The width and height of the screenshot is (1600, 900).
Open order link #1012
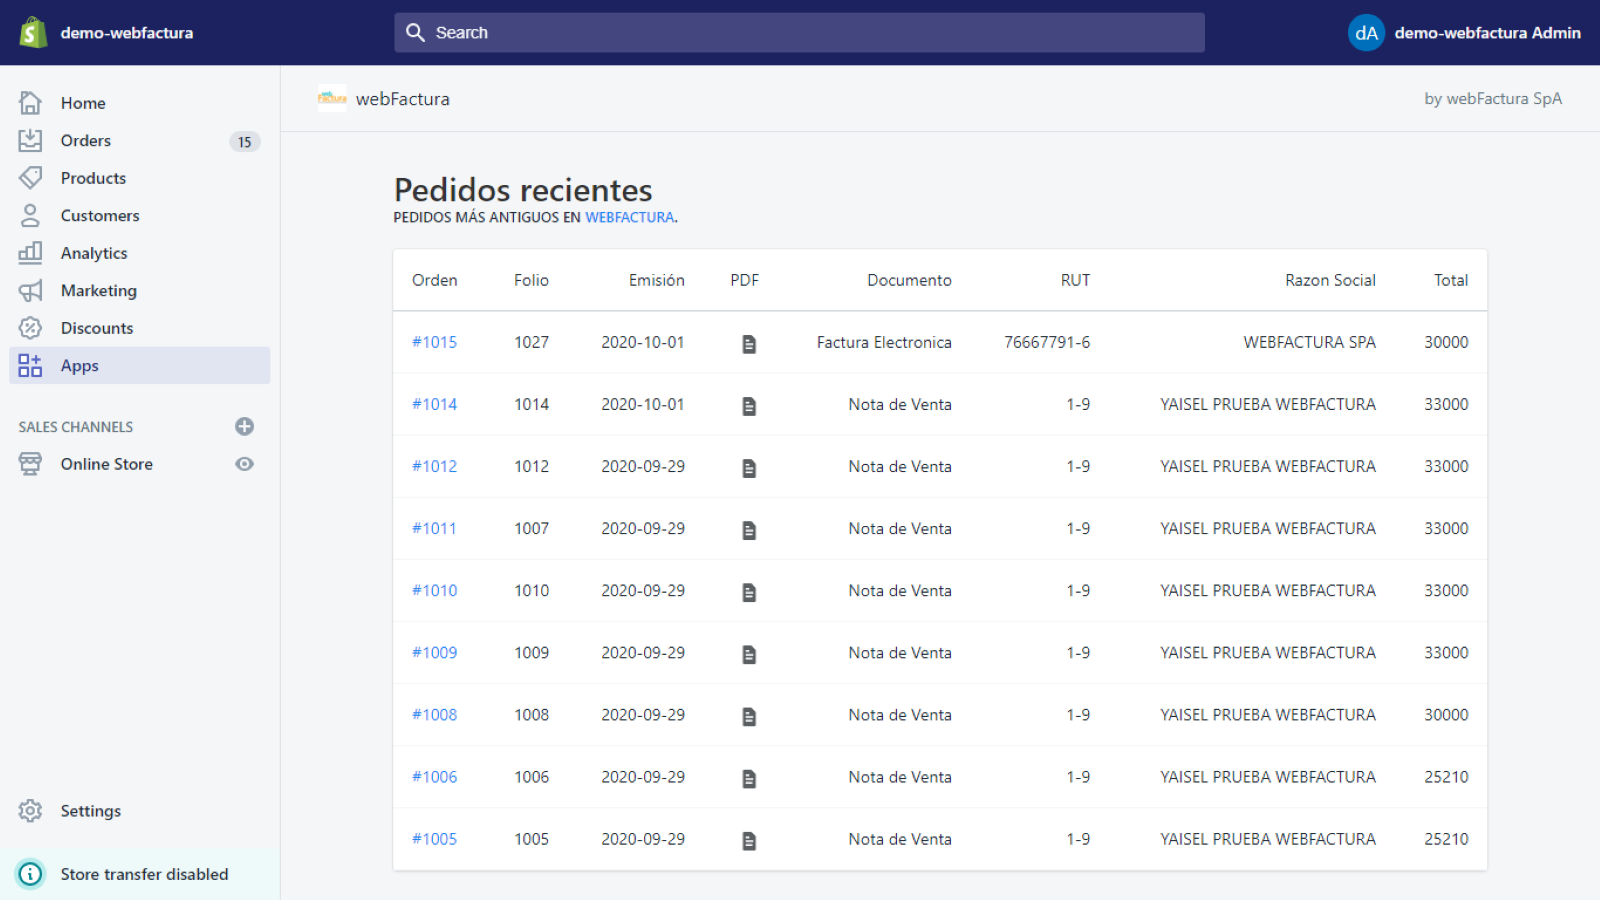pos(434,466)
